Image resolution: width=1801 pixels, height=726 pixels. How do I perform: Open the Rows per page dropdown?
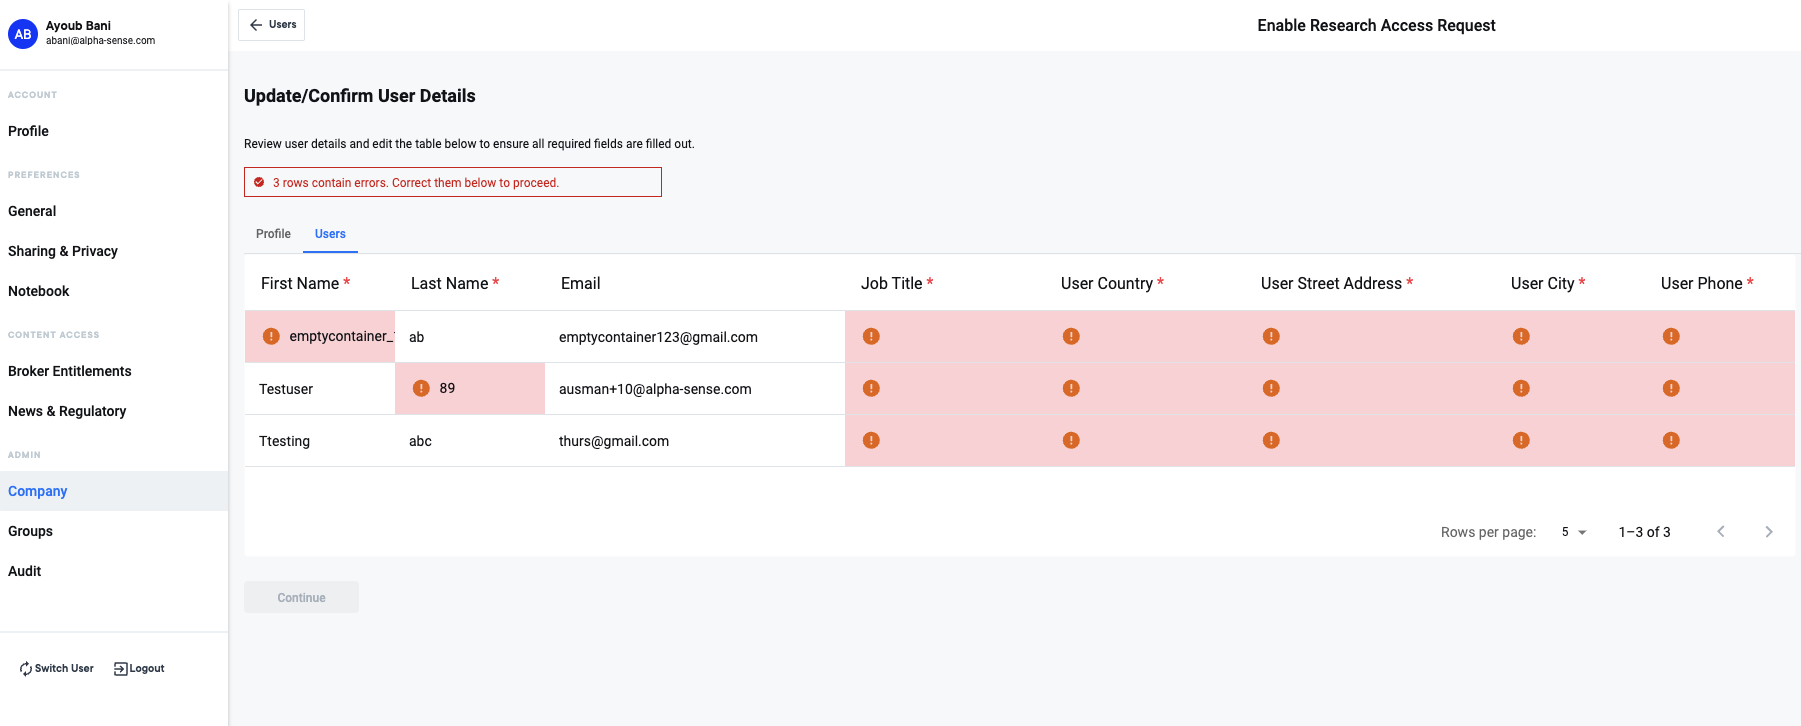point(1574,532)
